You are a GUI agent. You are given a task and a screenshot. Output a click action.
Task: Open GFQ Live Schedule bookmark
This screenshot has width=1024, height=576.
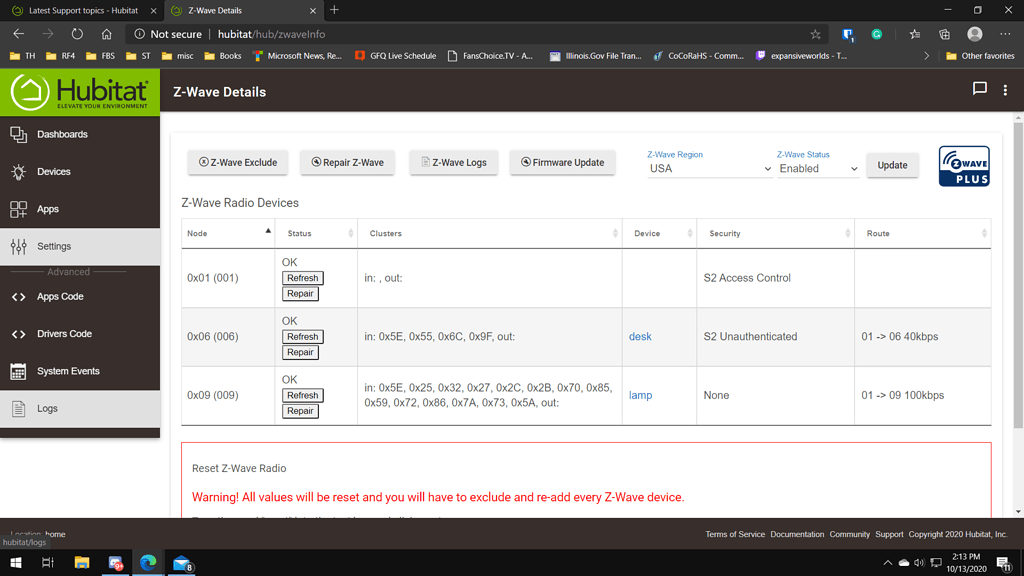click(395, 56)
